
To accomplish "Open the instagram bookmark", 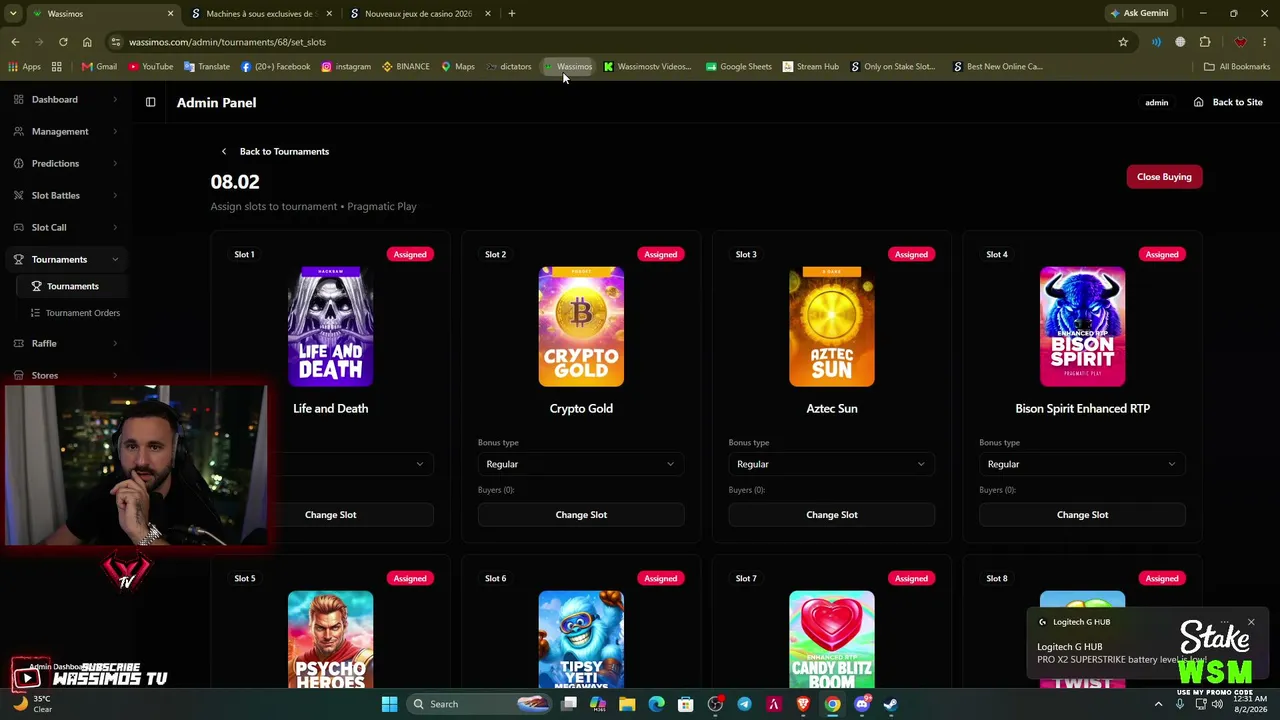I will pos(346,67).
